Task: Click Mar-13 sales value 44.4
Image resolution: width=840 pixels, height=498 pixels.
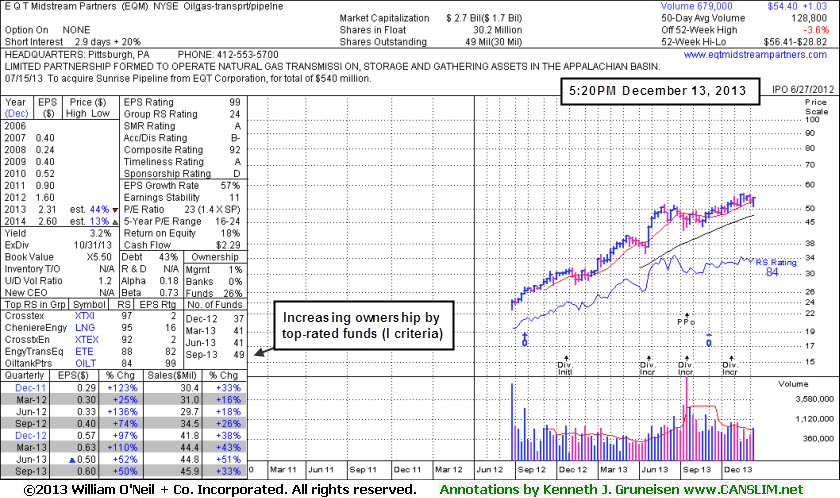Action: coord(190,447)
